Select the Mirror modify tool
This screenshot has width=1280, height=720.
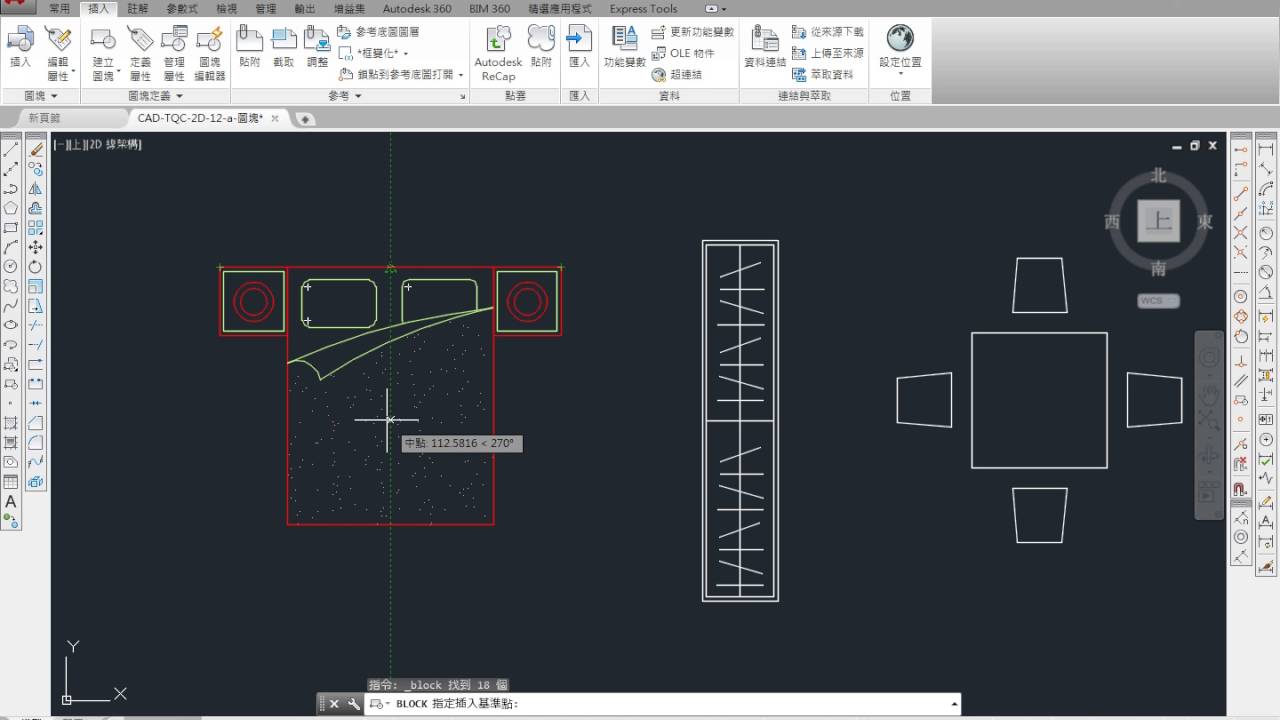pos(36,188)
